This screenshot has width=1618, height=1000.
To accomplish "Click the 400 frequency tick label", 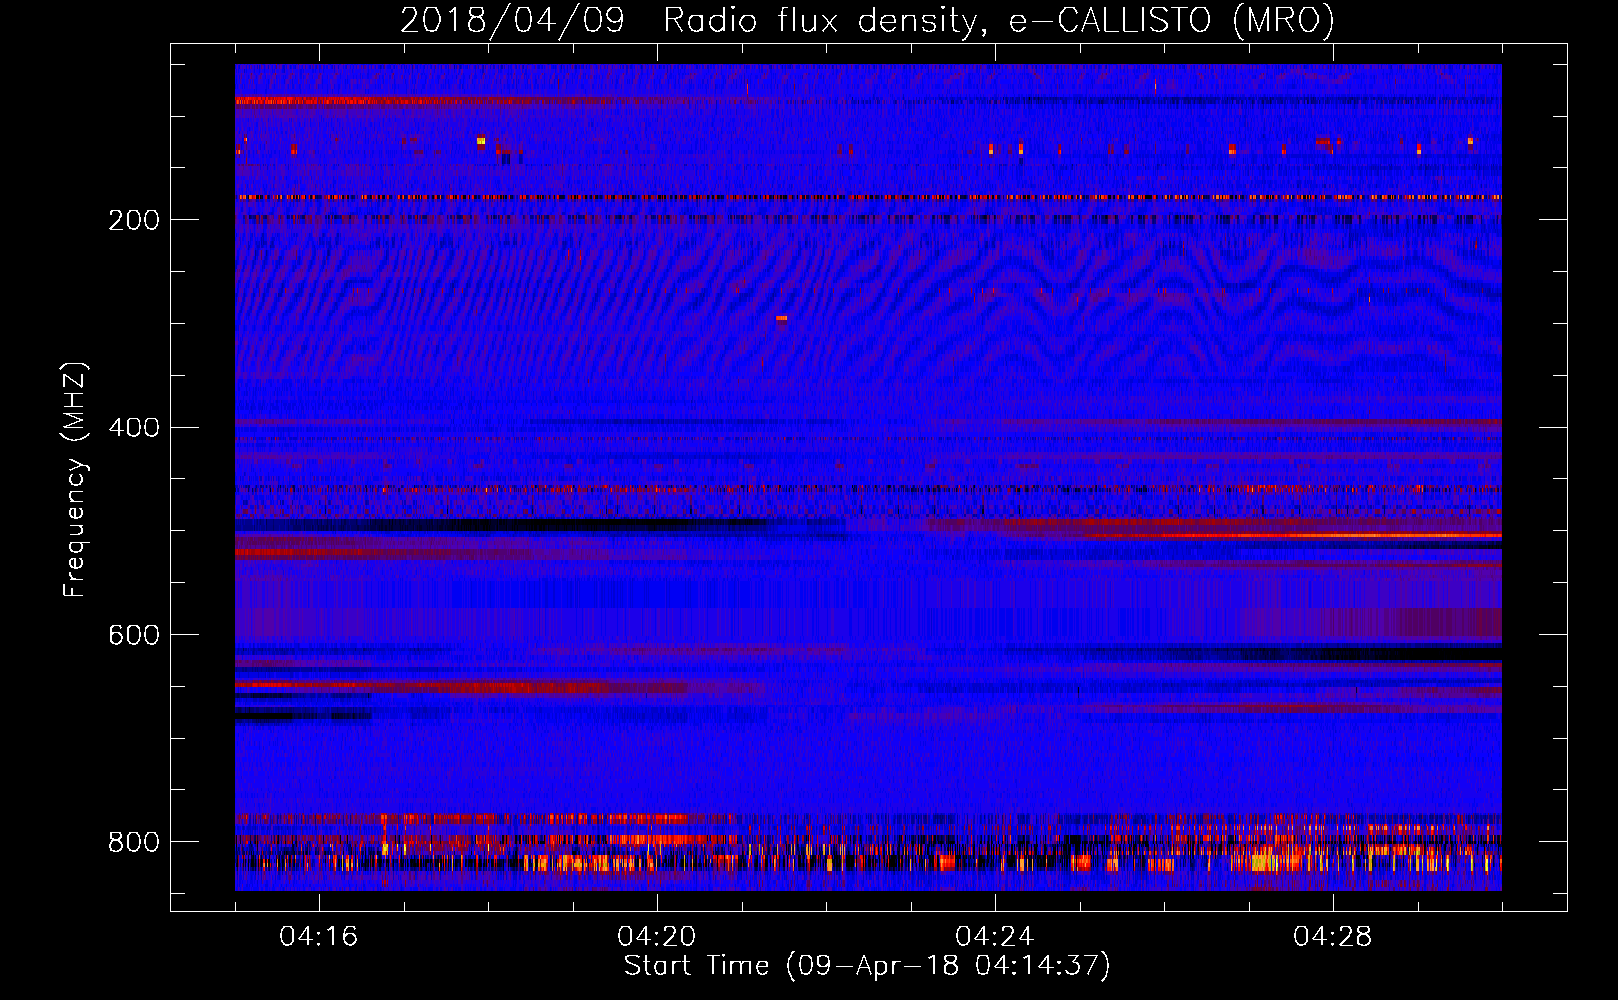I will click(x=134, y=428).
